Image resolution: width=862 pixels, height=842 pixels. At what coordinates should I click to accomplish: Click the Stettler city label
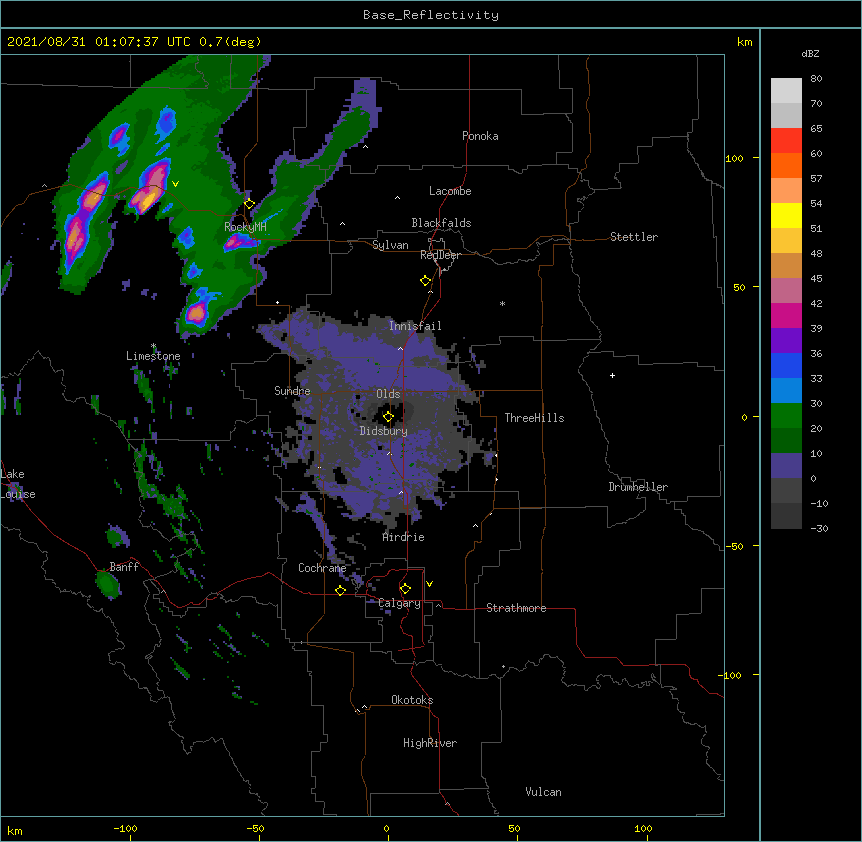click(x=634, y=237)
